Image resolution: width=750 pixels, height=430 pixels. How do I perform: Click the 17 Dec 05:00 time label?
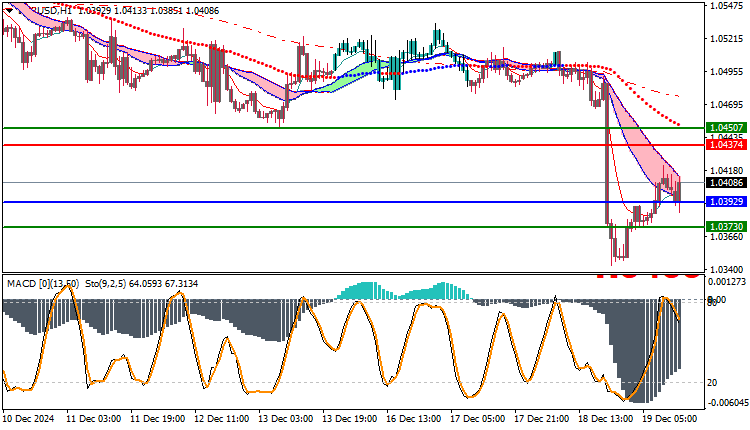(x=478, y=419)
